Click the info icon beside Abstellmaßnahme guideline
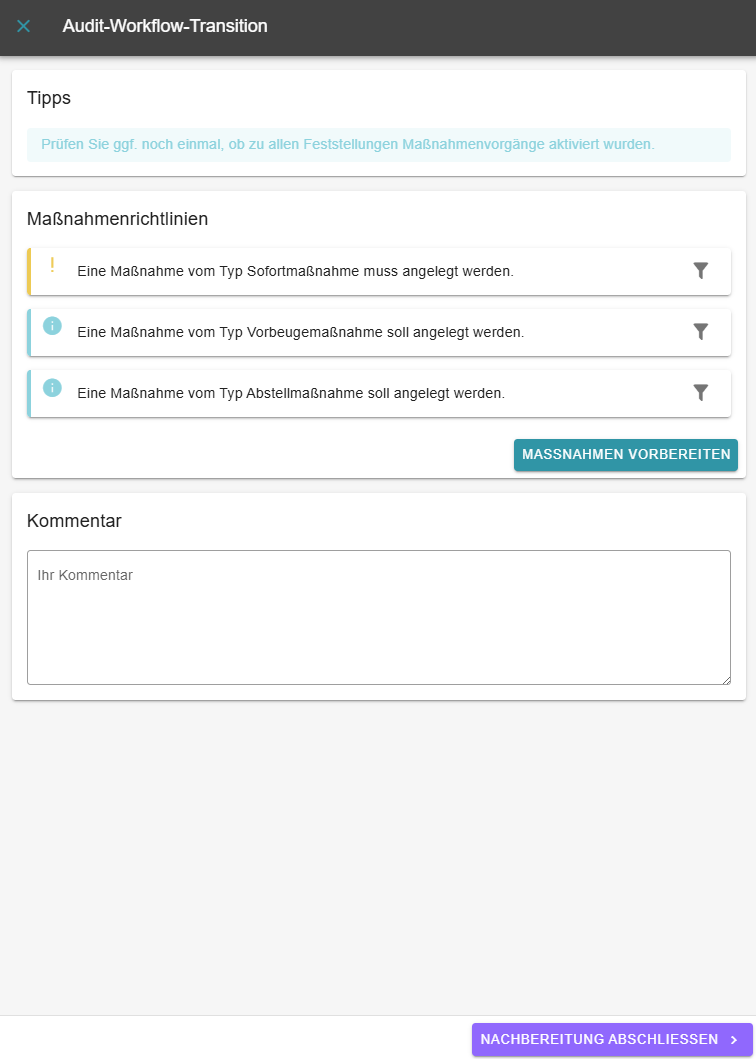Screen dimensions: 756x1059 52,387
